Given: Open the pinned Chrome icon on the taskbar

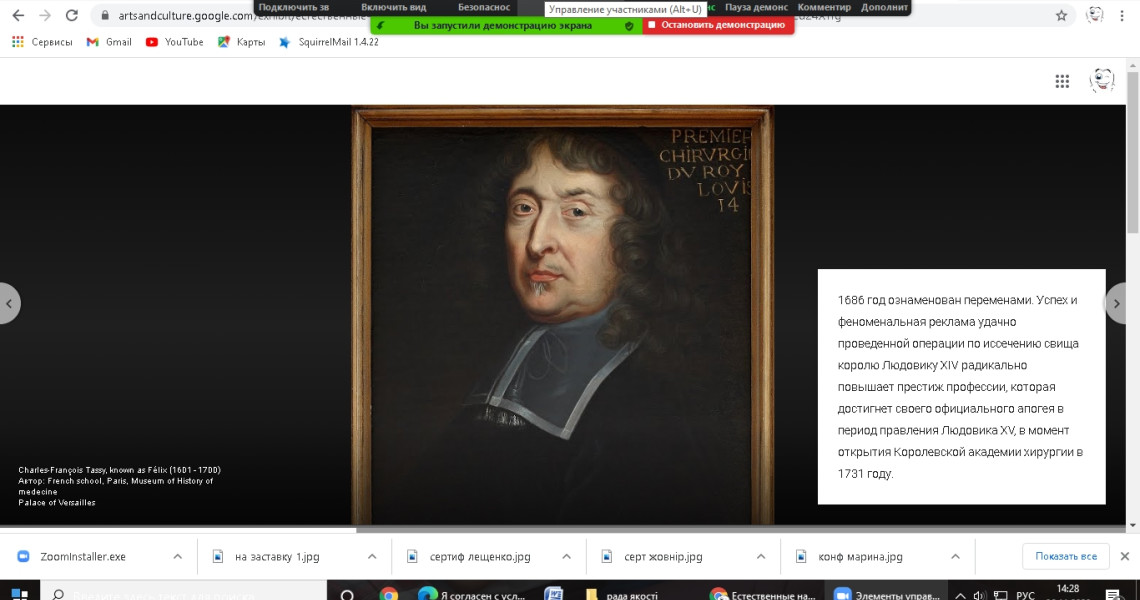Looking at the screenshot, I should (388, 593).
